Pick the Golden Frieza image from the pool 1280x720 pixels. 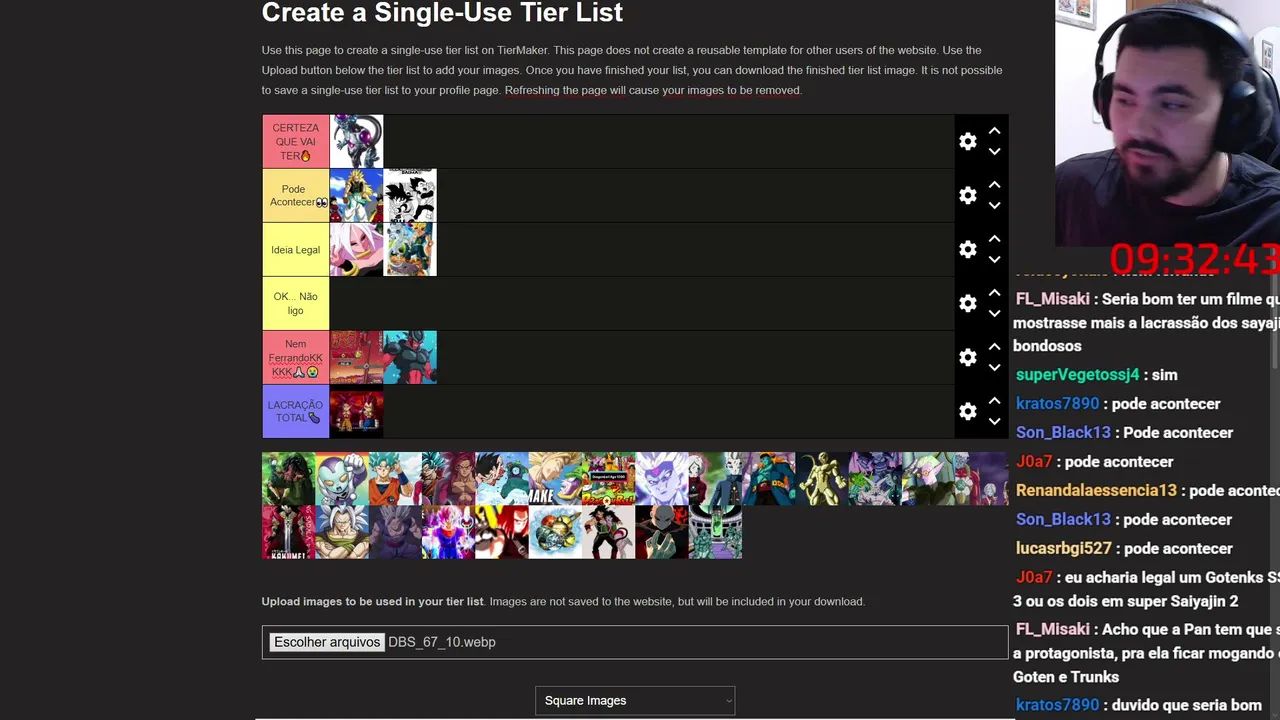822,479
